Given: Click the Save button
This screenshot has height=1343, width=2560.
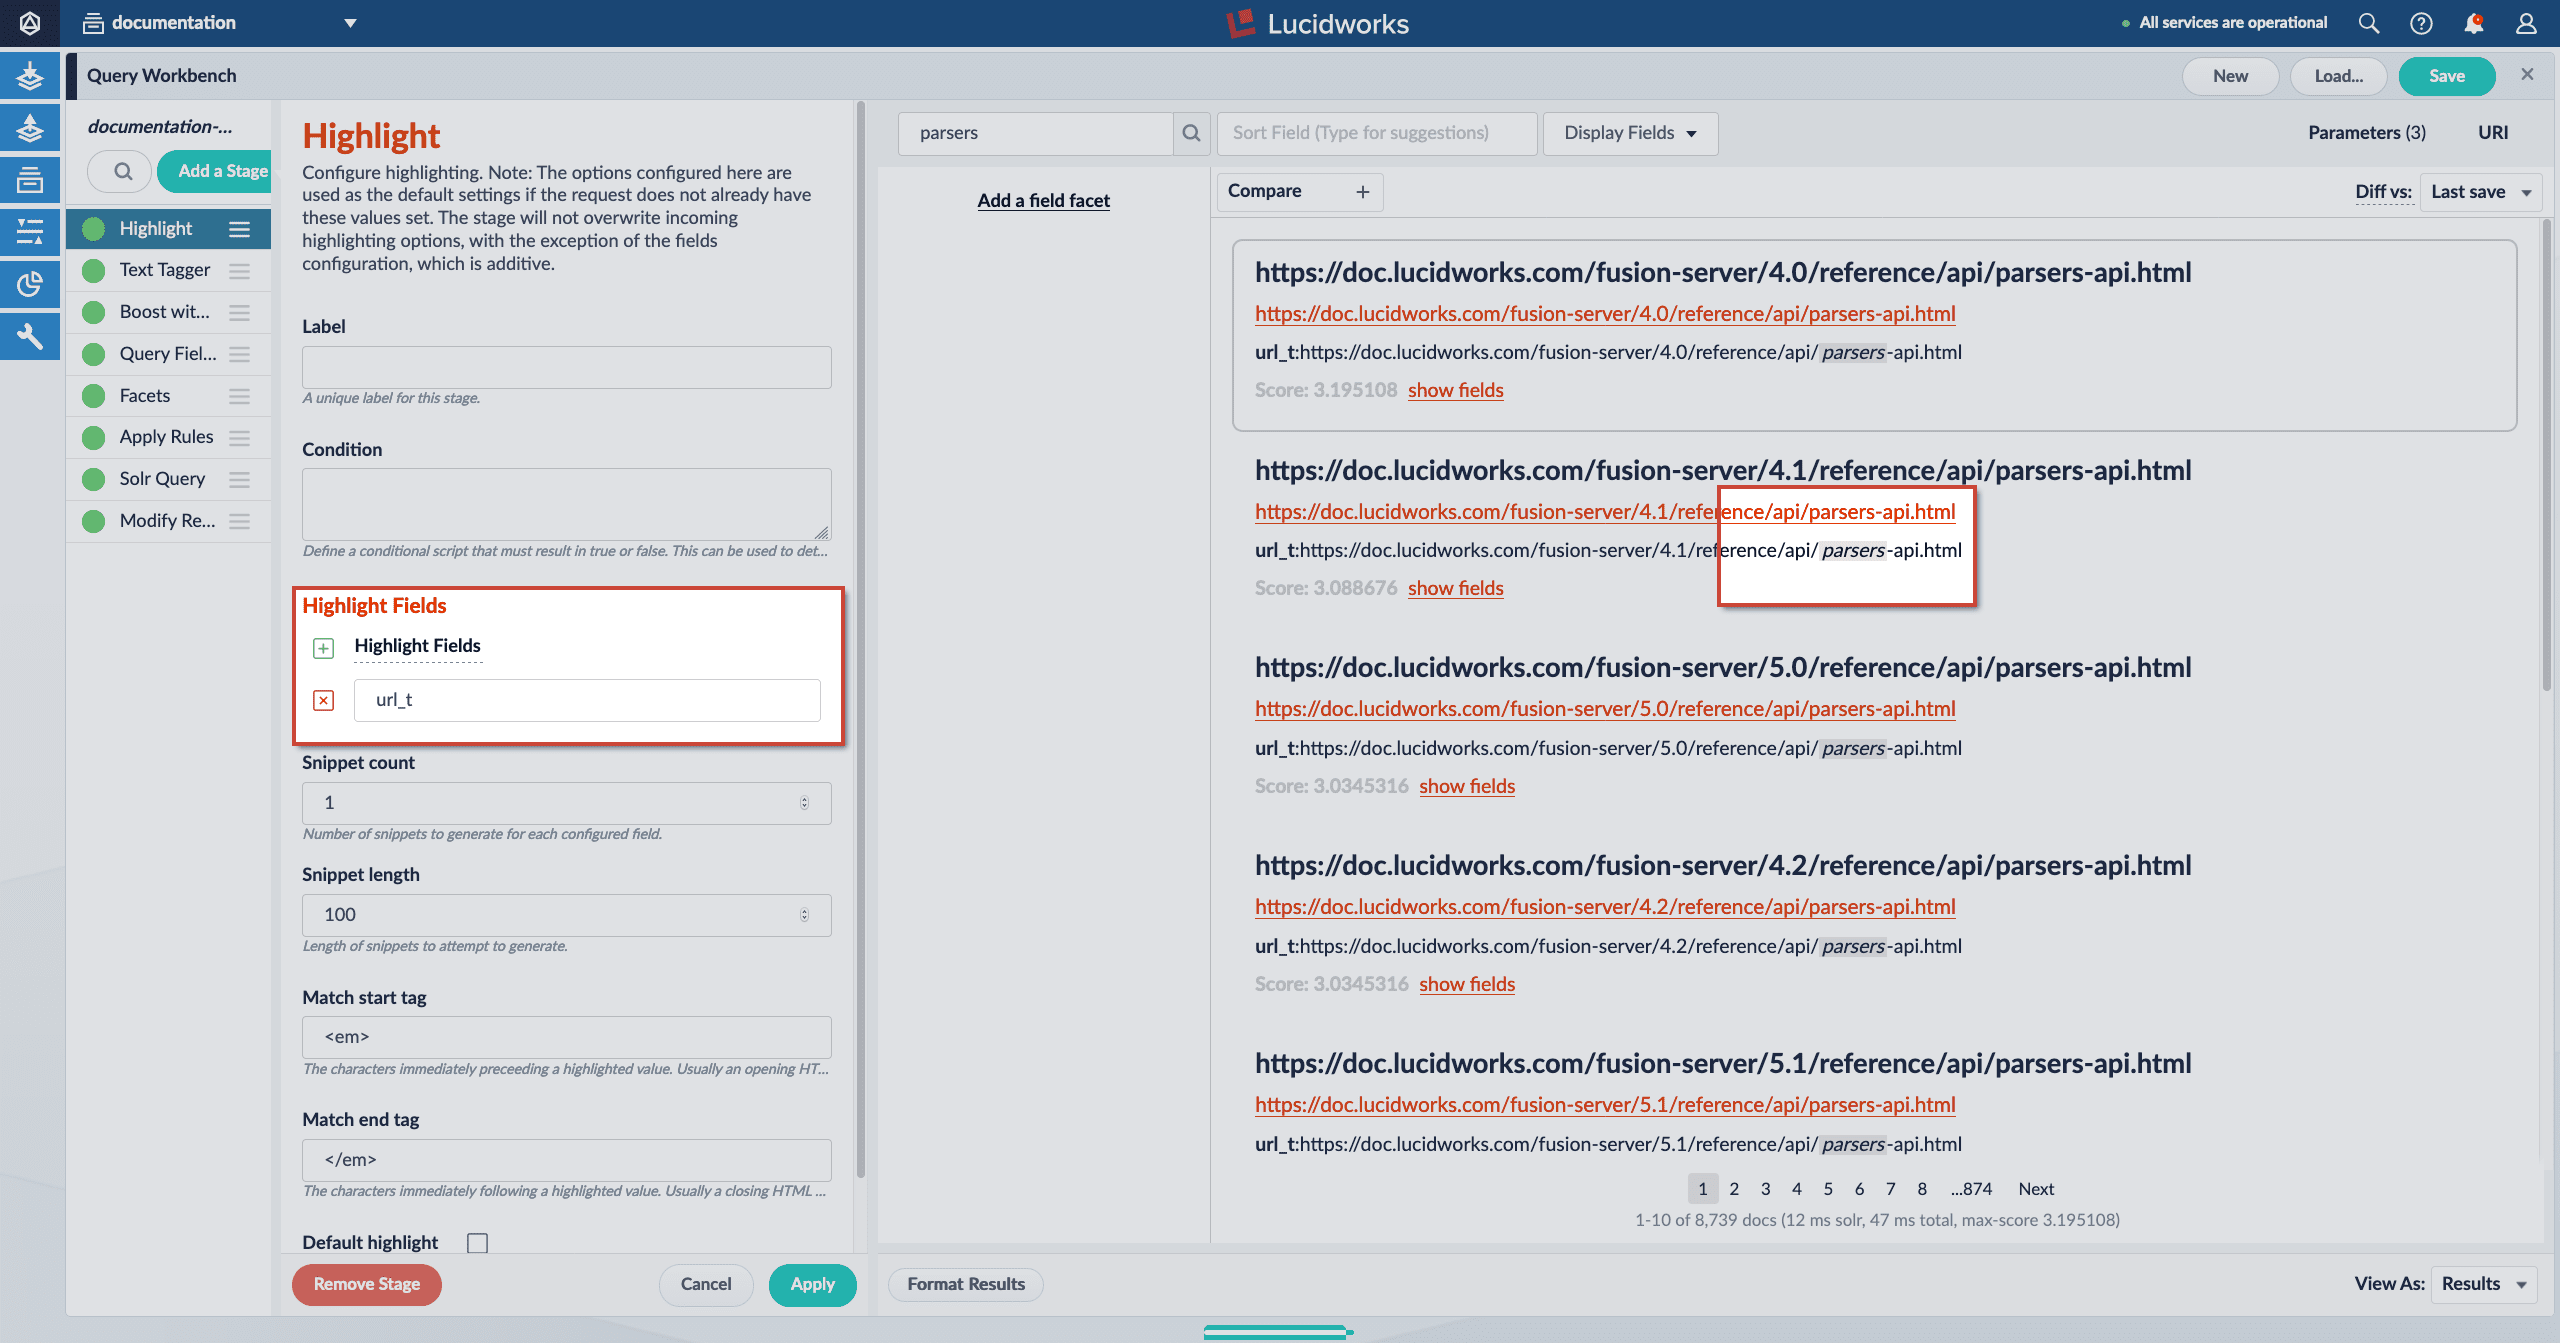Looking at the screenshot, I should pos(2446,76).
